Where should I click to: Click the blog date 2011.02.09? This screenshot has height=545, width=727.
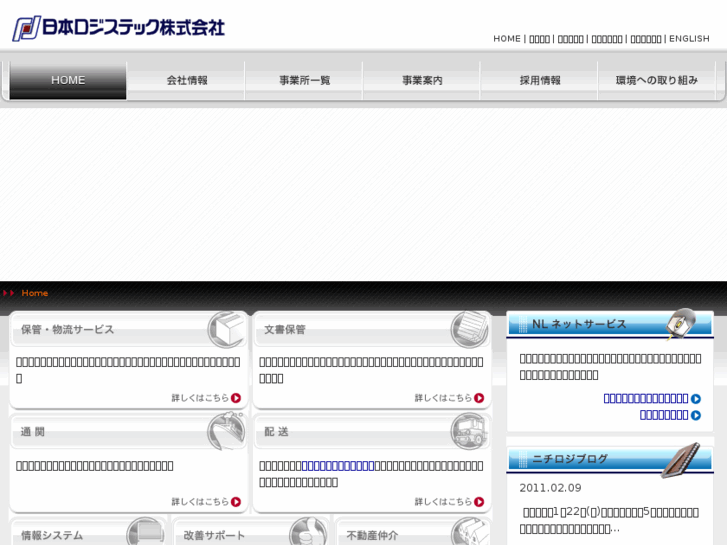pos(550,488)
